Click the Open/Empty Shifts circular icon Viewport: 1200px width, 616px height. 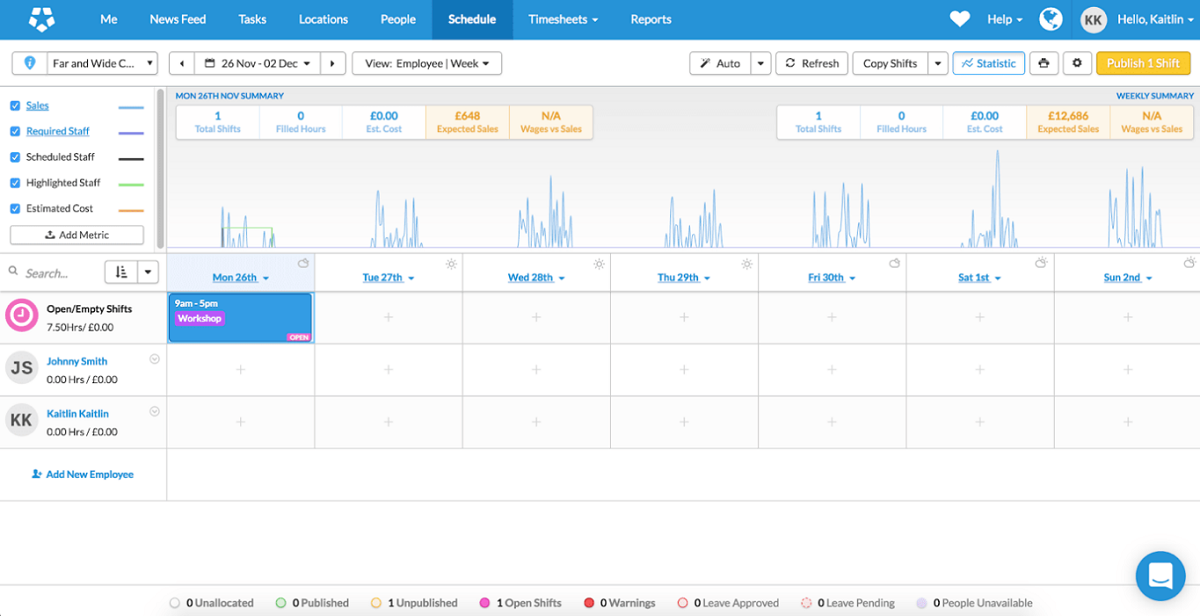(x=21, y=316)
